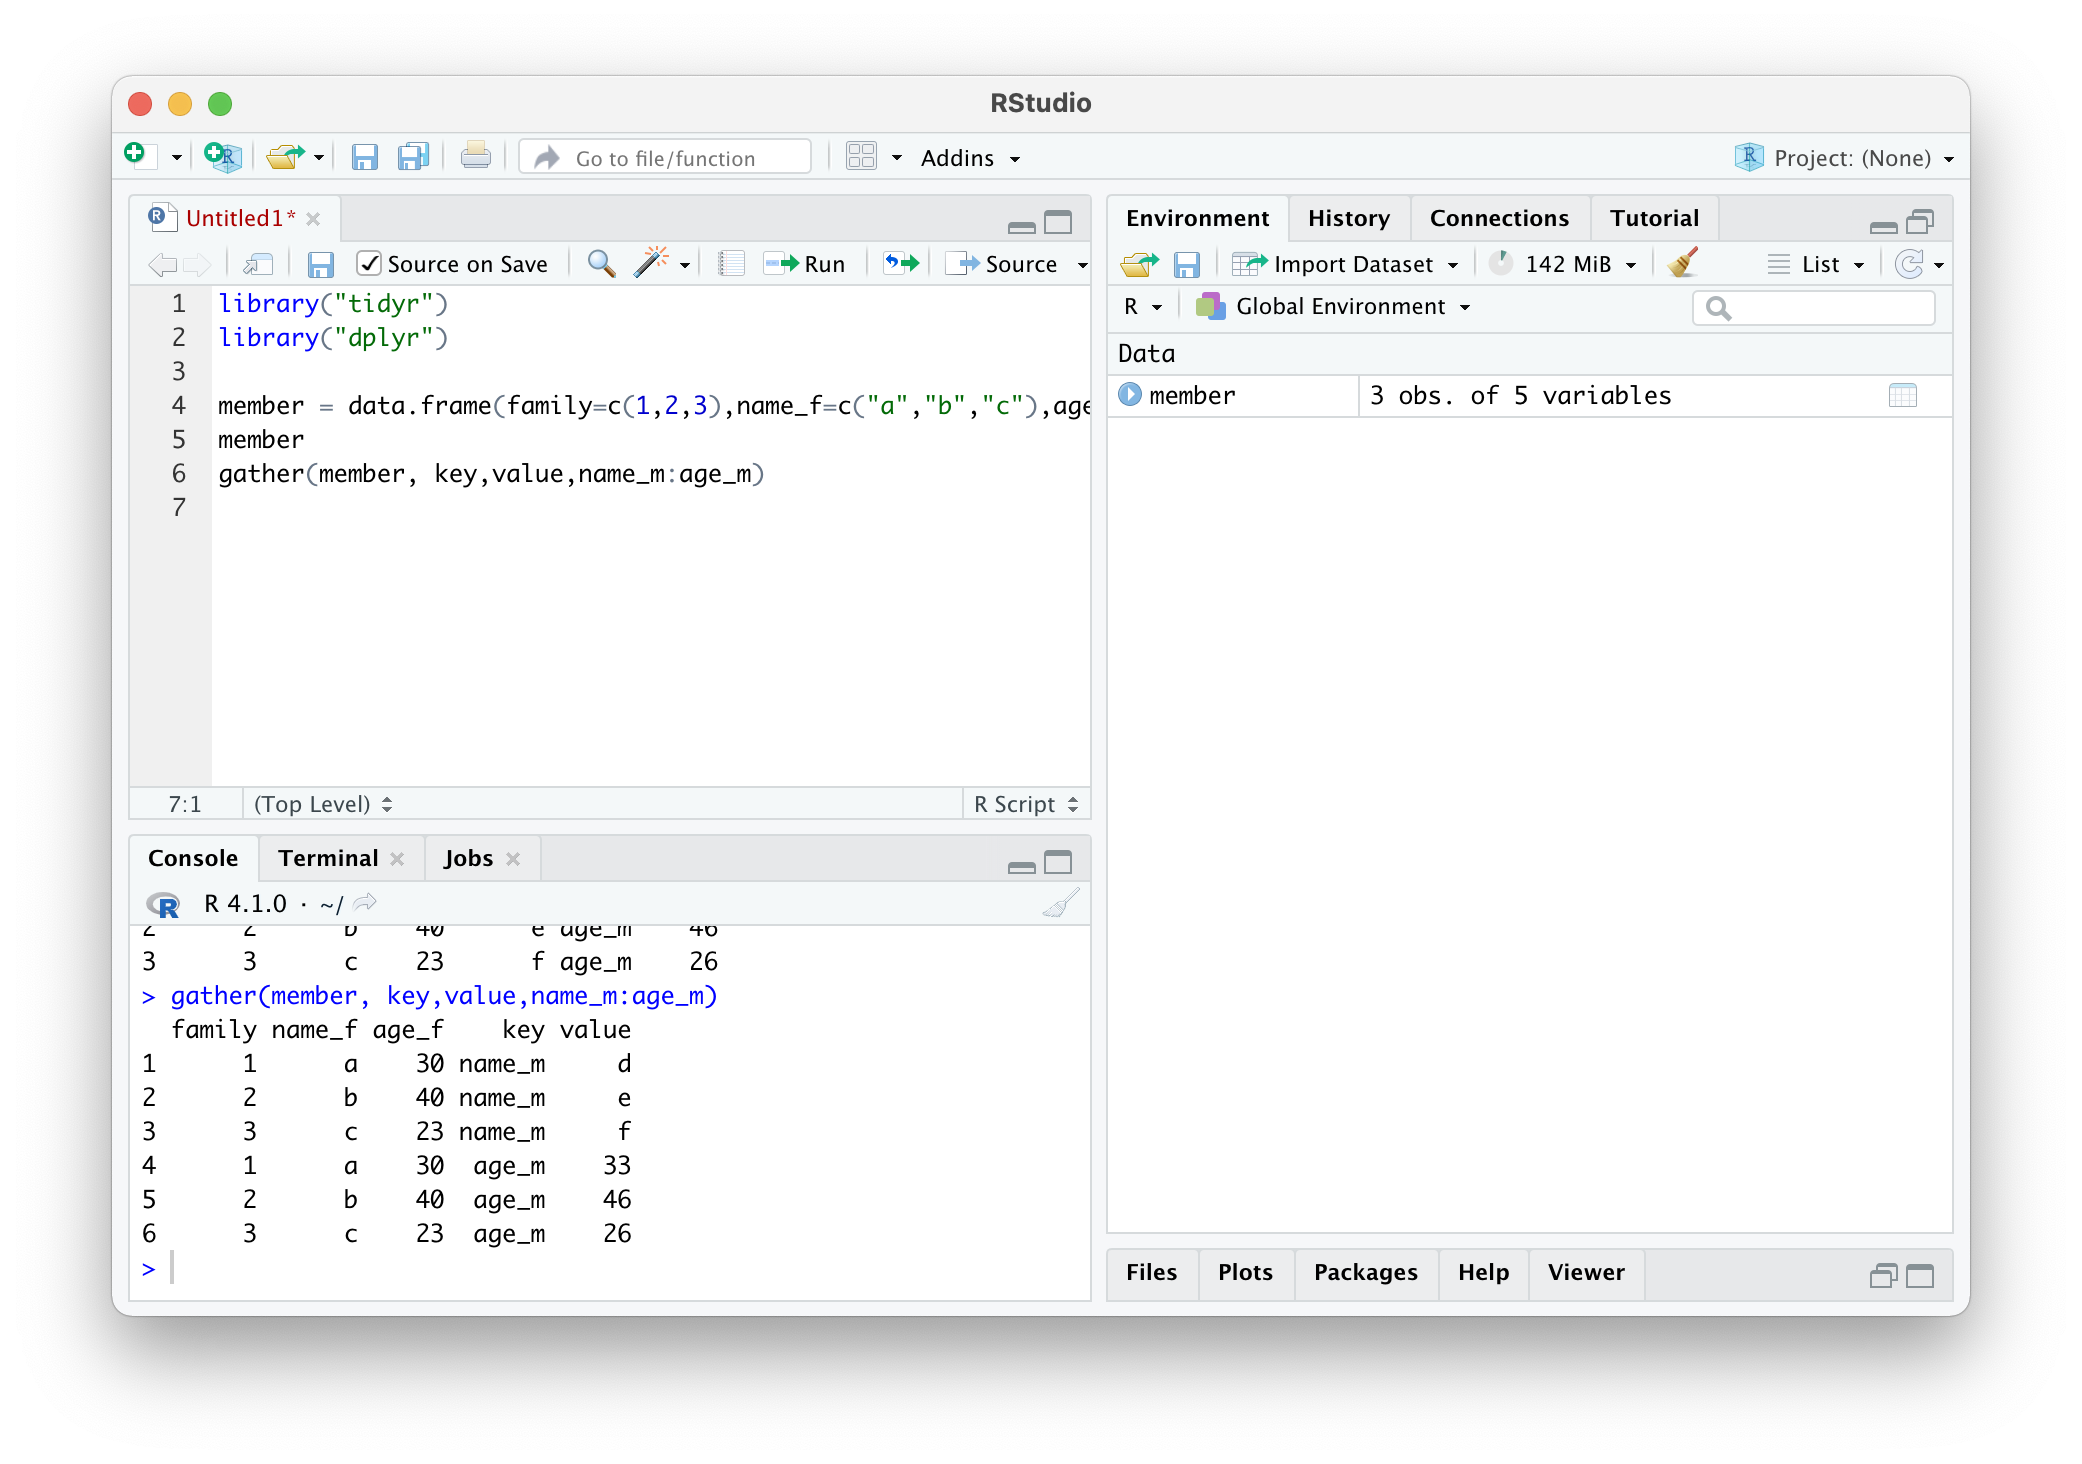
Task: Close the Untitled1 tab
Action: click(x=313, y=219)
